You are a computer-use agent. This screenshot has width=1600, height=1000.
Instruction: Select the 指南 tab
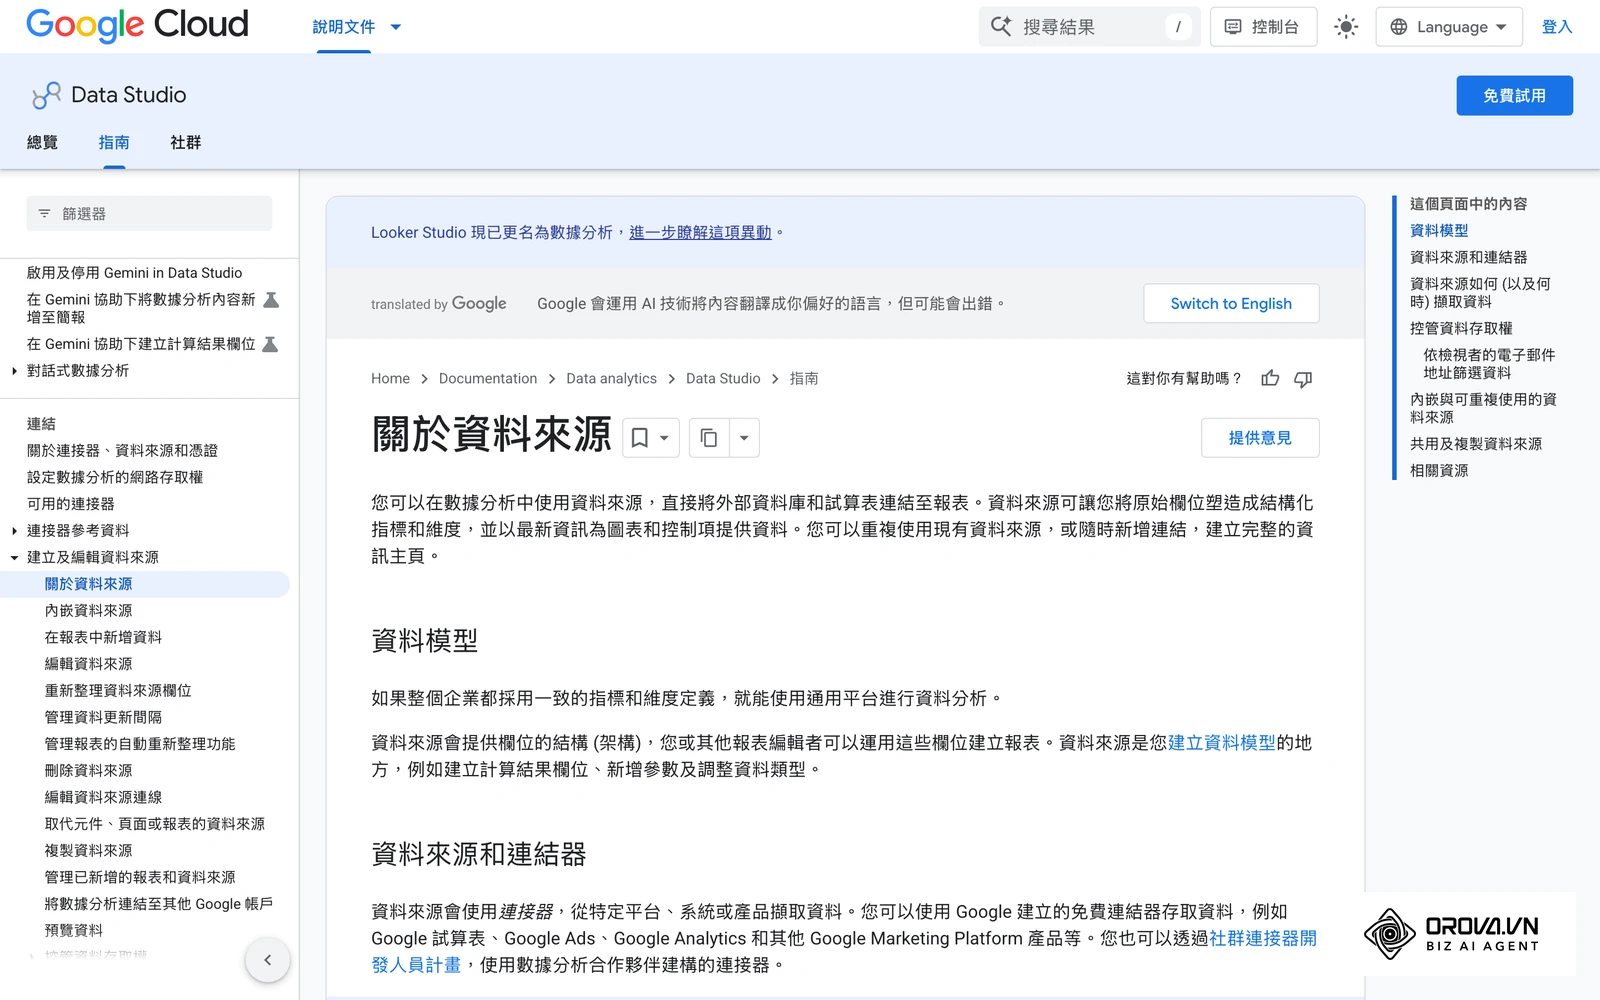pyautogui.click(x=114, y=143)
